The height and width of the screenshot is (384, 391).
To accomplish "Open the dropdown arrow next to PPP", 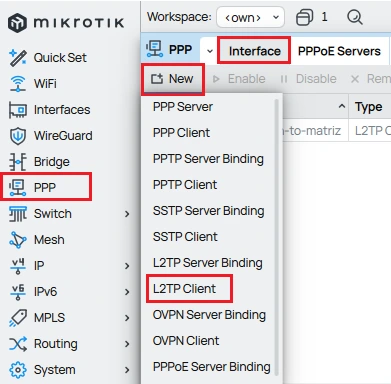I will 210,51.
